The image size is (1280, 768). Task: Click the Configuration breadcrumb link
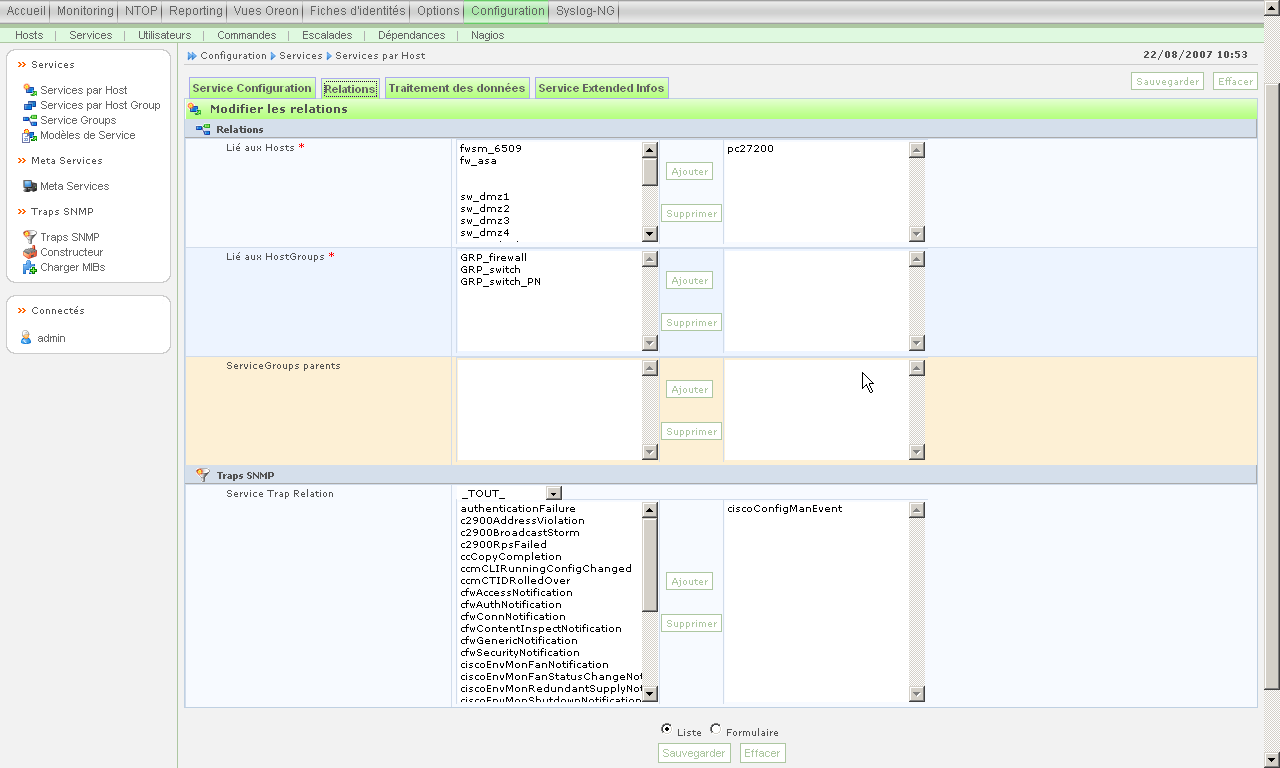click(233, 56)
